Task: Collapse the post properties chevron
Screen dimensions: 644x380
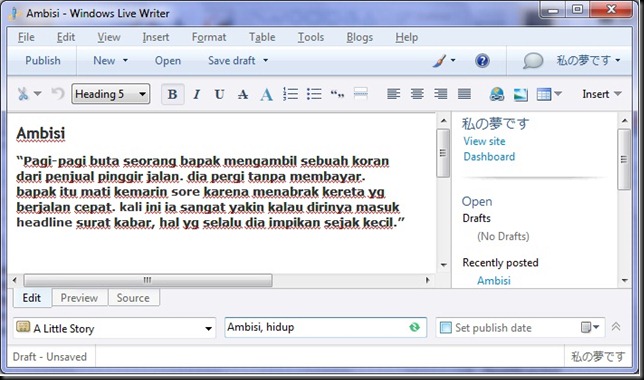Action: tap(616, 327)
